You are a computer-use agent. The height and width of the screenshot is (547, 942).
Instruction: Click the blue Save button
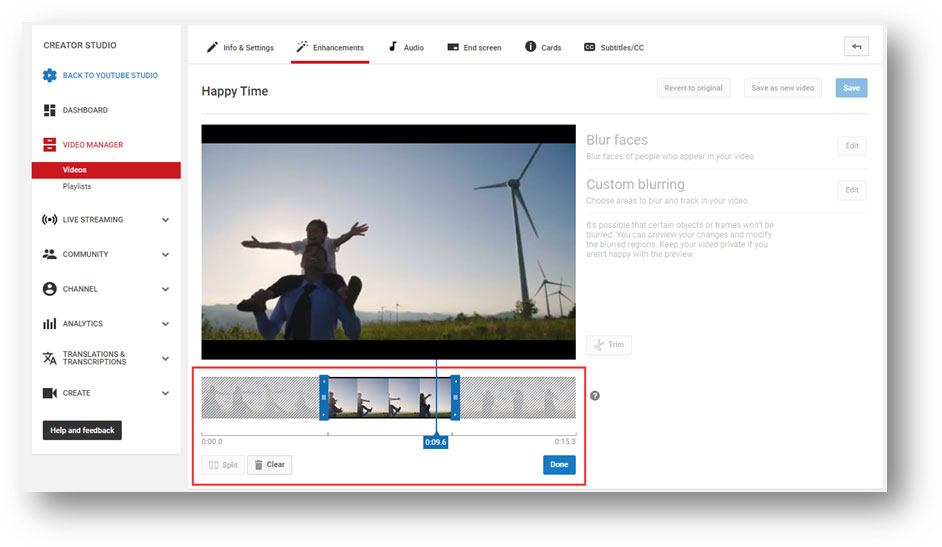pos(851,88)
